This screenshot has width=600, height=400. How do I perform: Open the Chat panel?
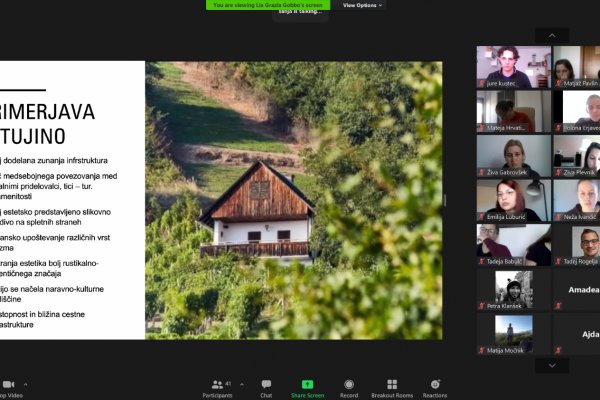(x=266, y=386)
